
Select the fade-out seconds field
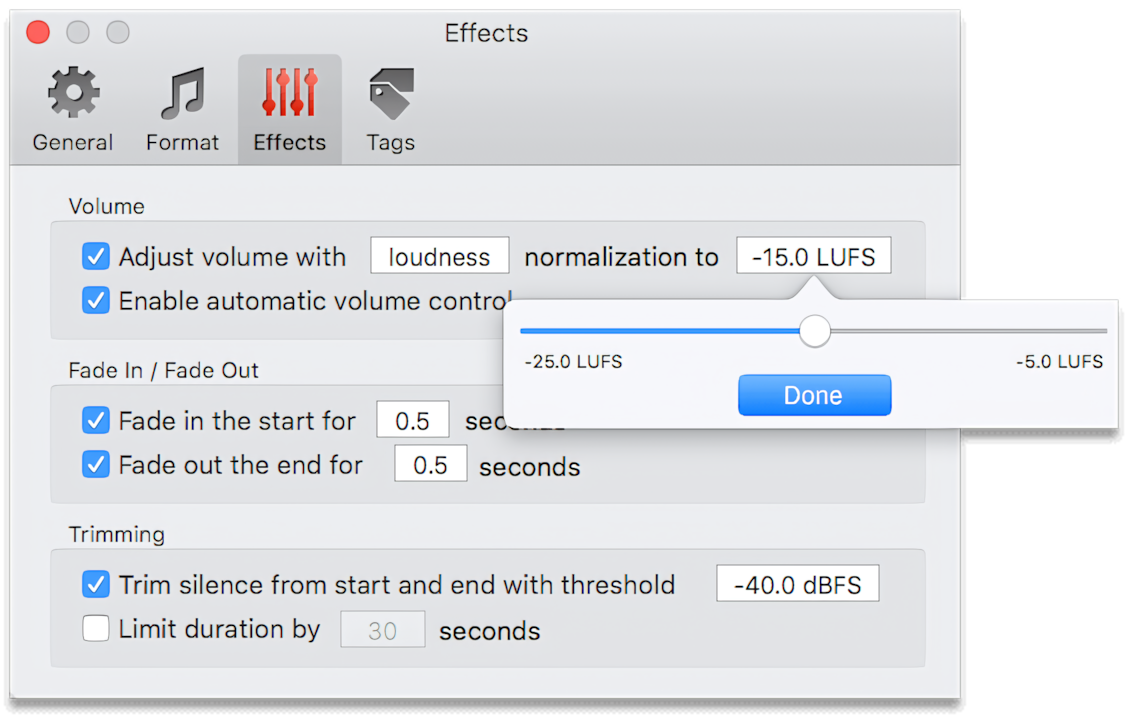(430, 464)
